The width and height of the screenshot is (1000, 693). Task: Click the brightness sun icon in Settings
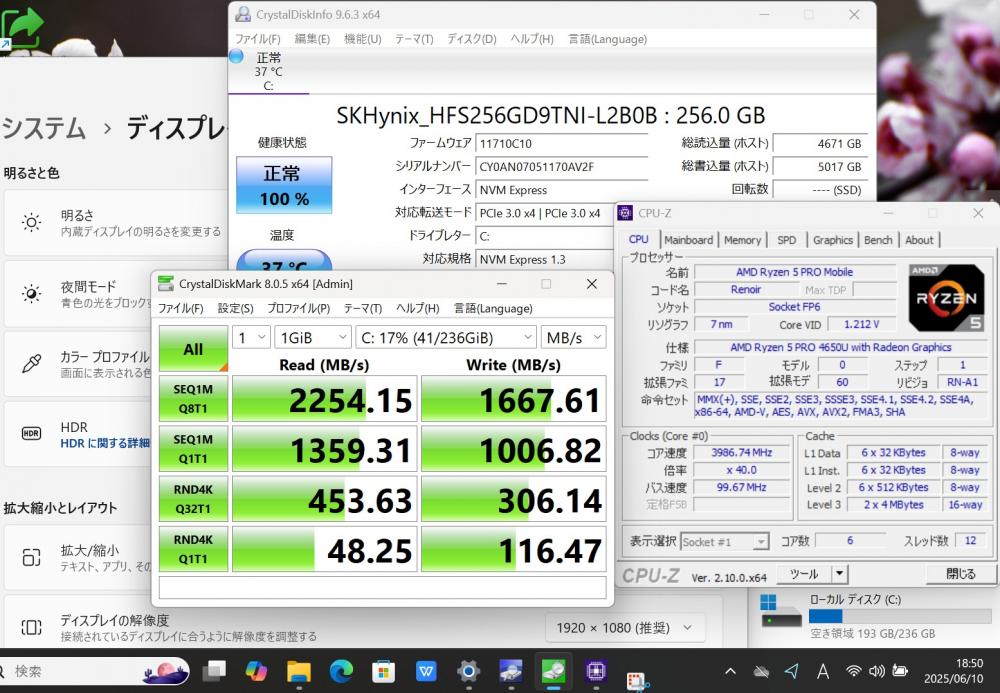[x=31, y=222]
